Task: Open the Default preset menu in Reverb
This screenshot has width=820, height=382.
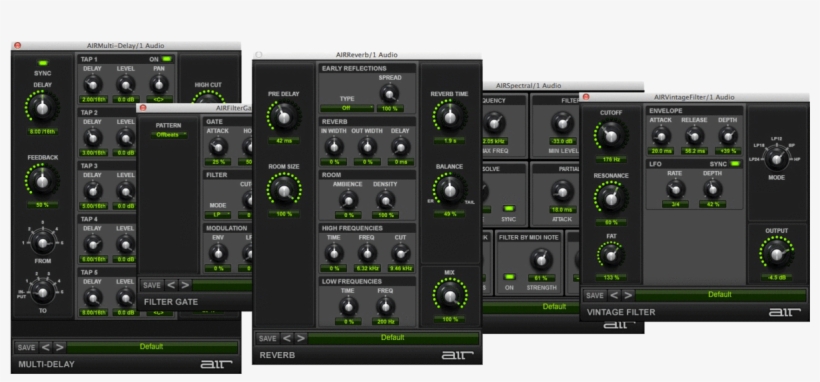Action: coord(393,338)
